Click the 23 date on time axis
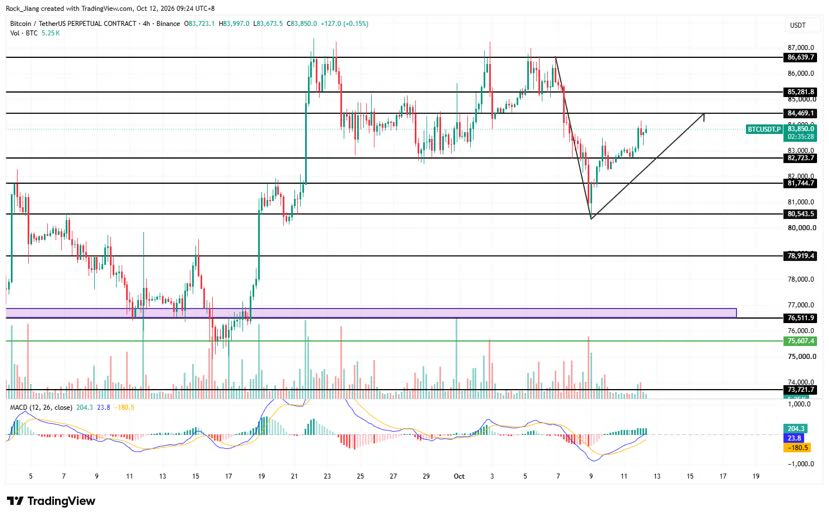829x518 pixels. tap(327, 476)
